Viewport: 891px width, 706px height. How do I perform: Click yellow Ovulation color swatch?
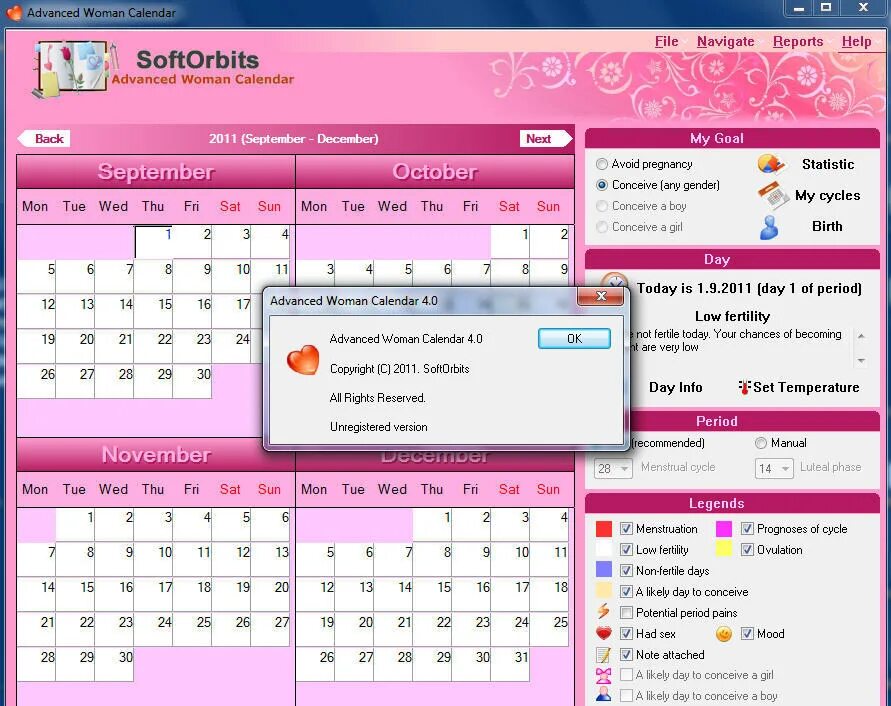coord(723,550)
